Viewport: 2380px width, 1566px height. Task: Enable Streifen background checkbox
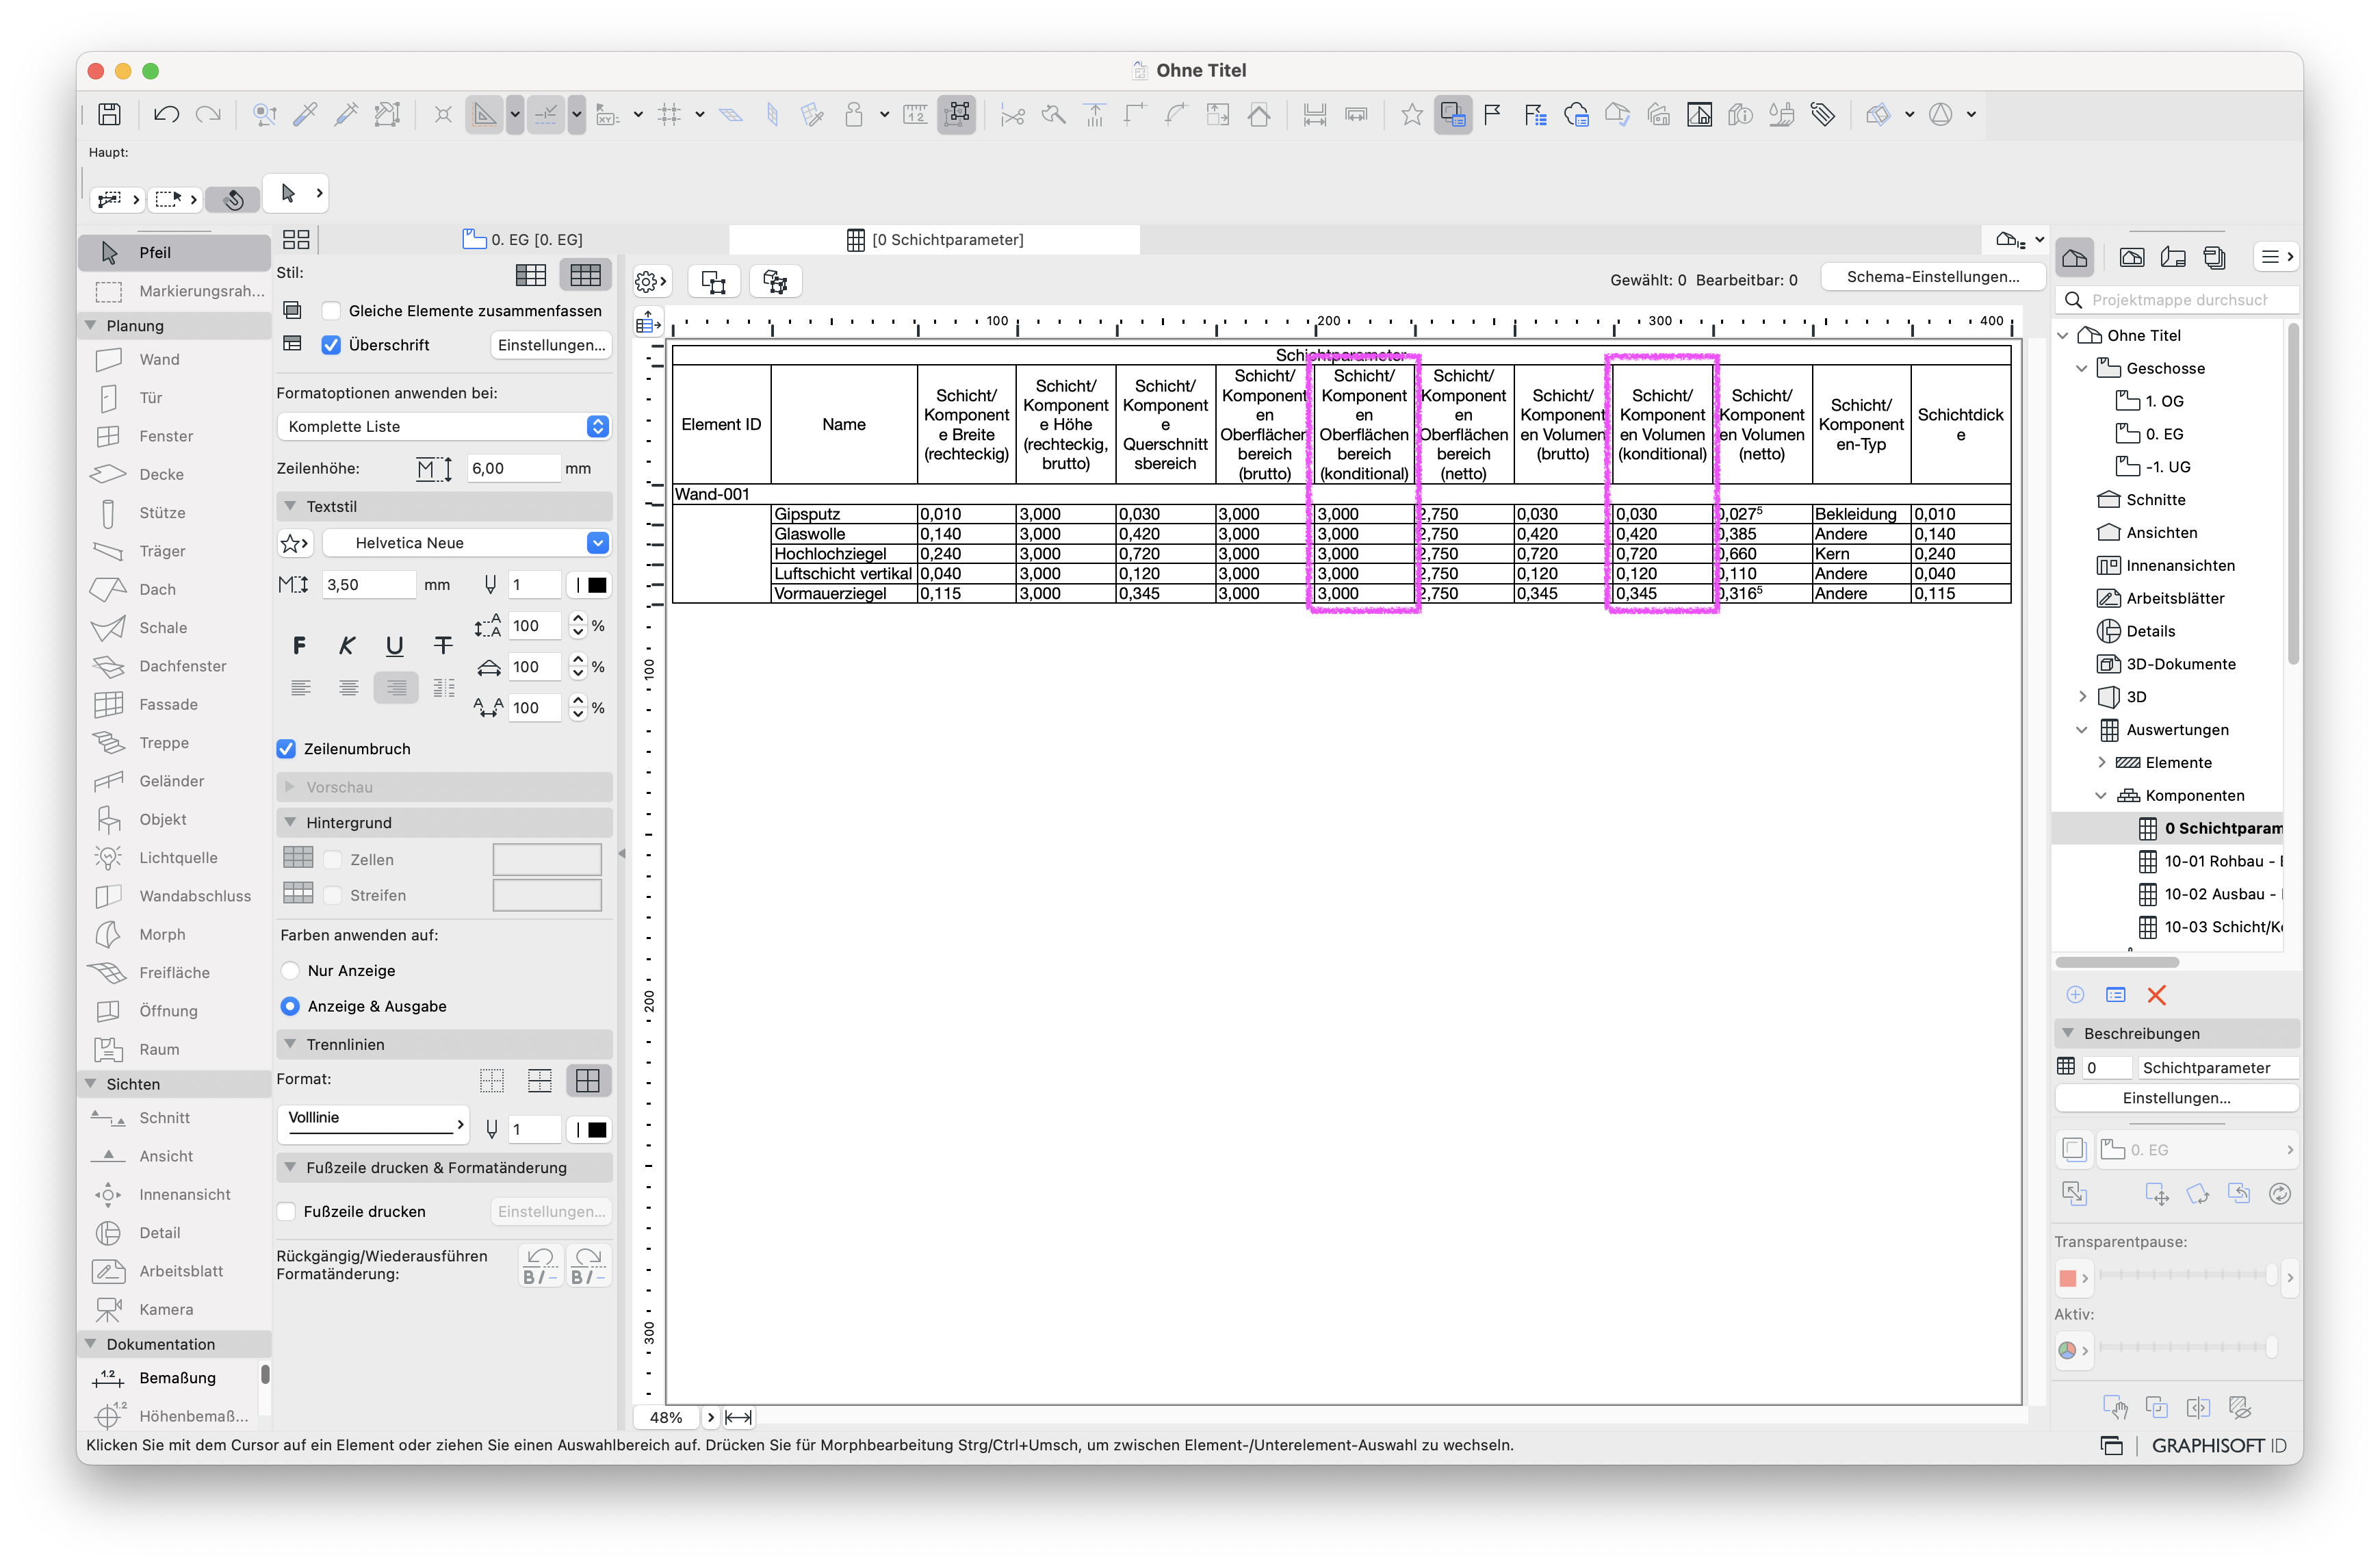click(334, 895)
